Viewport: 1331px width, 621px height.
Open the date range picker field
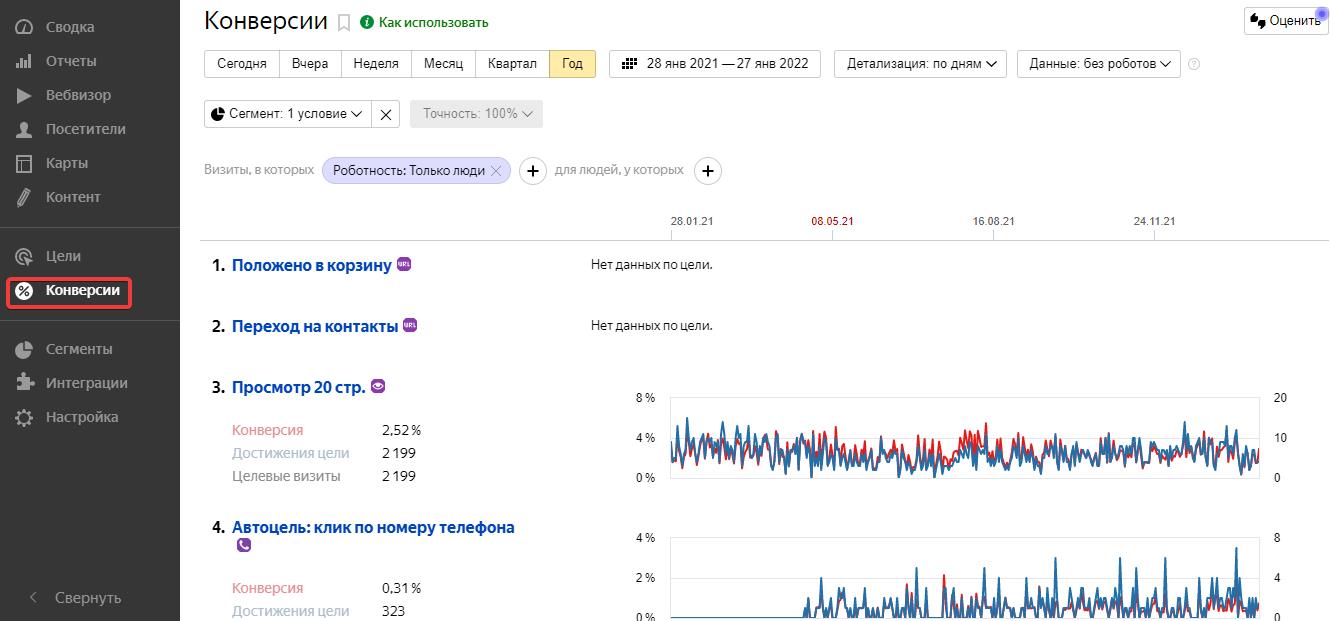[x=714, y=64]
